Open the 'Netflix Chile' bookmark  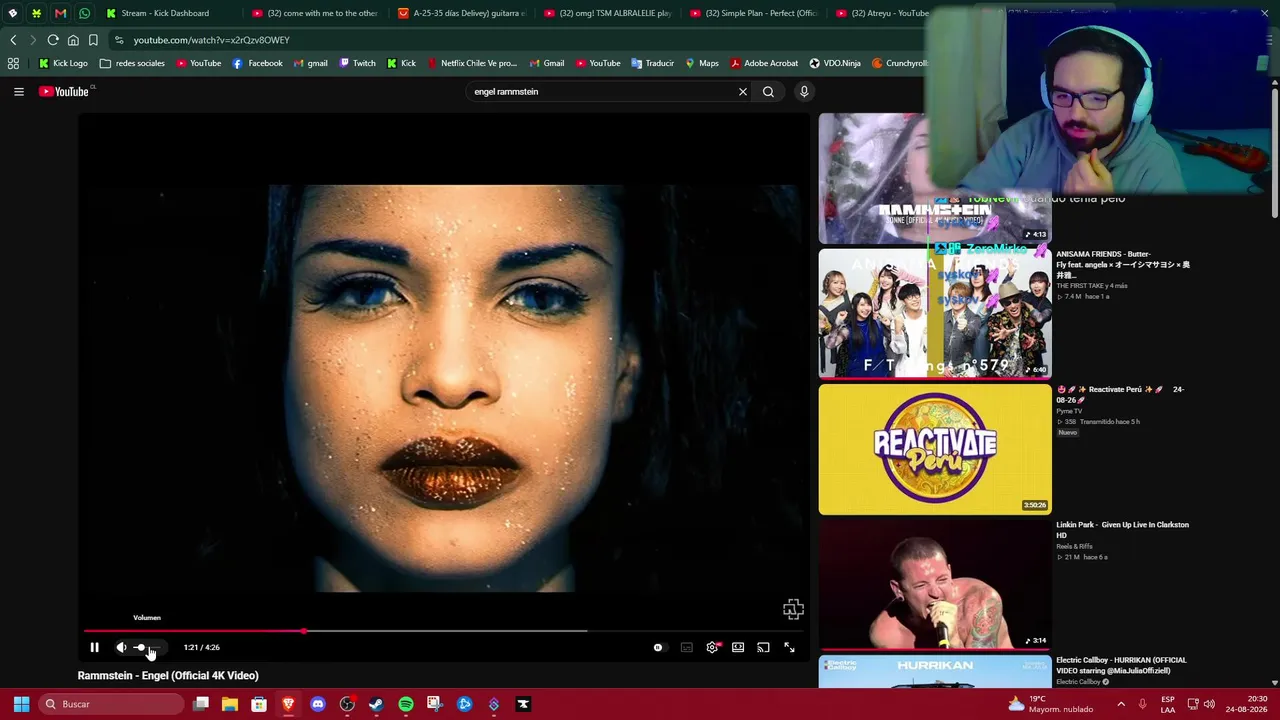[x=472, y=63]
